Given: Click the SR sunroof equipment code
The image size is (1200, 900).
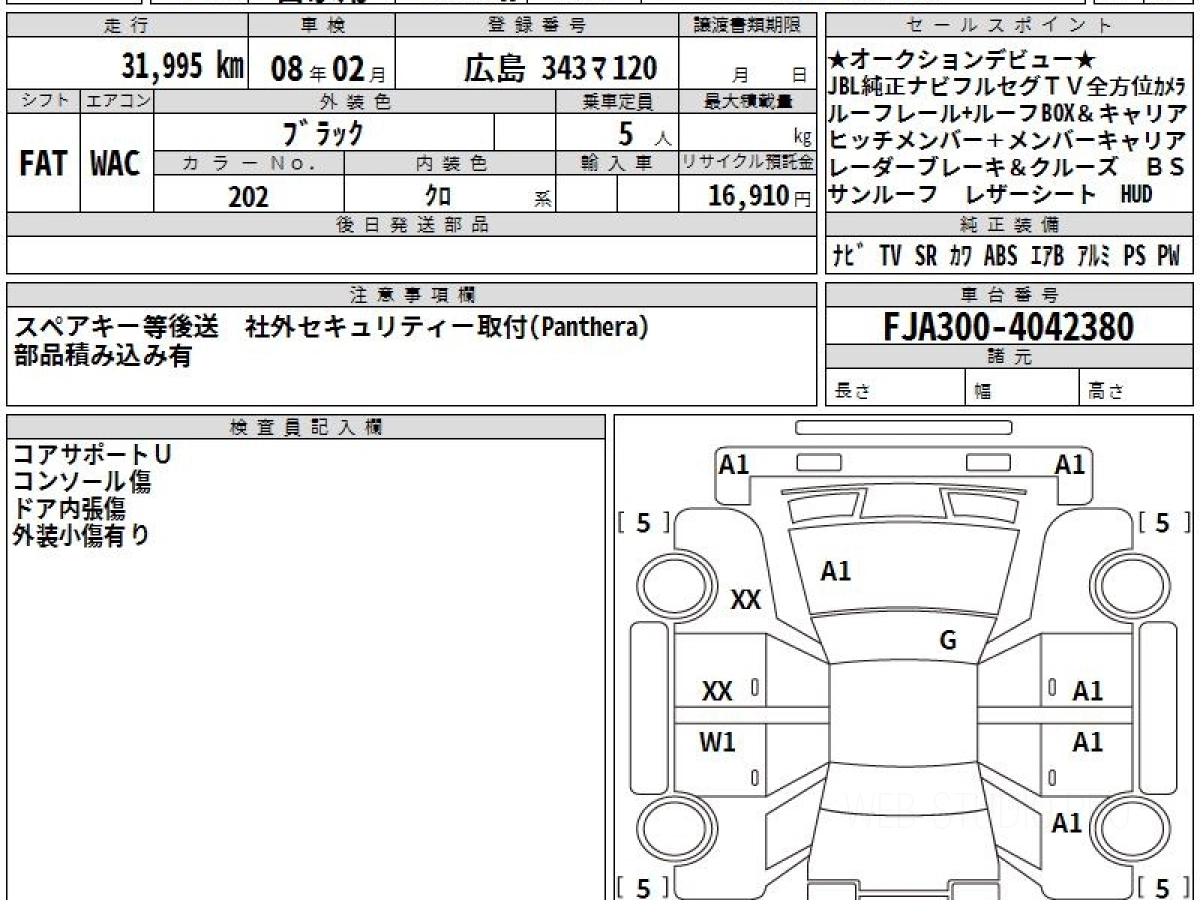Looking at the screenshot, I should (926, 256).
